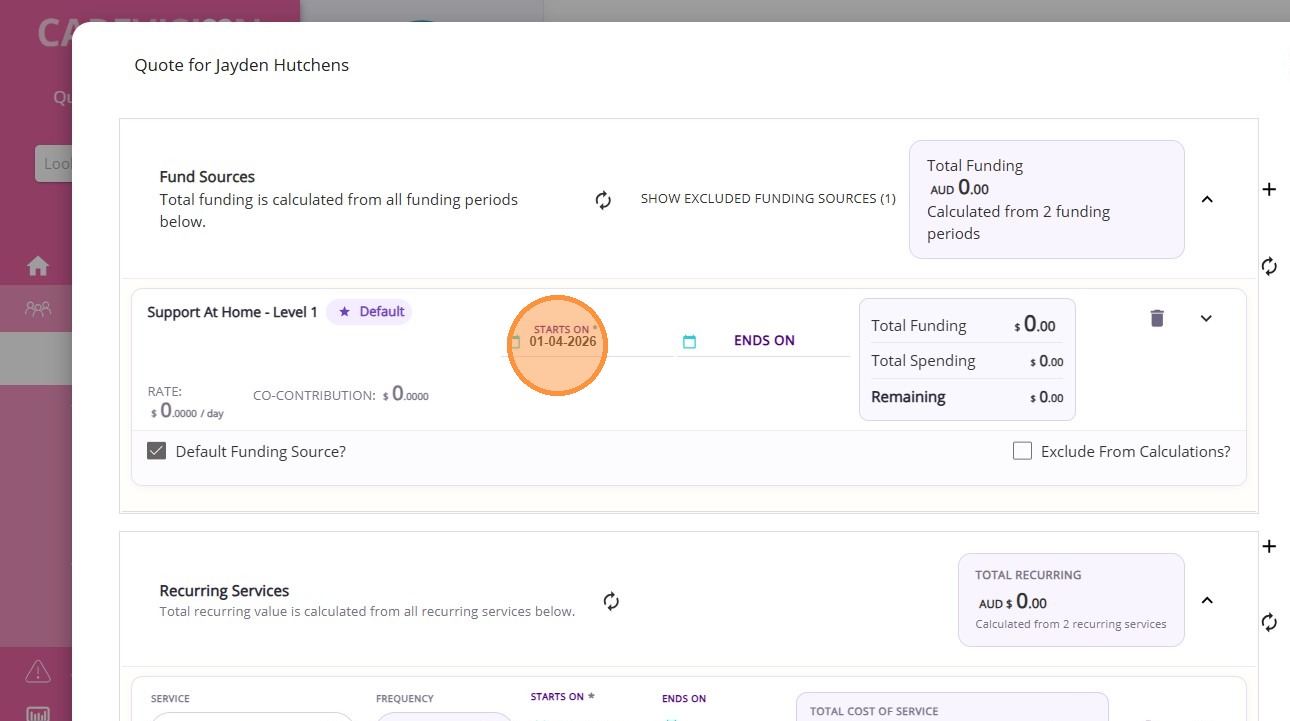Add a new fund source with plus icon
1290x721 pixels.
pyautogui.click(x=1269, y=189)
